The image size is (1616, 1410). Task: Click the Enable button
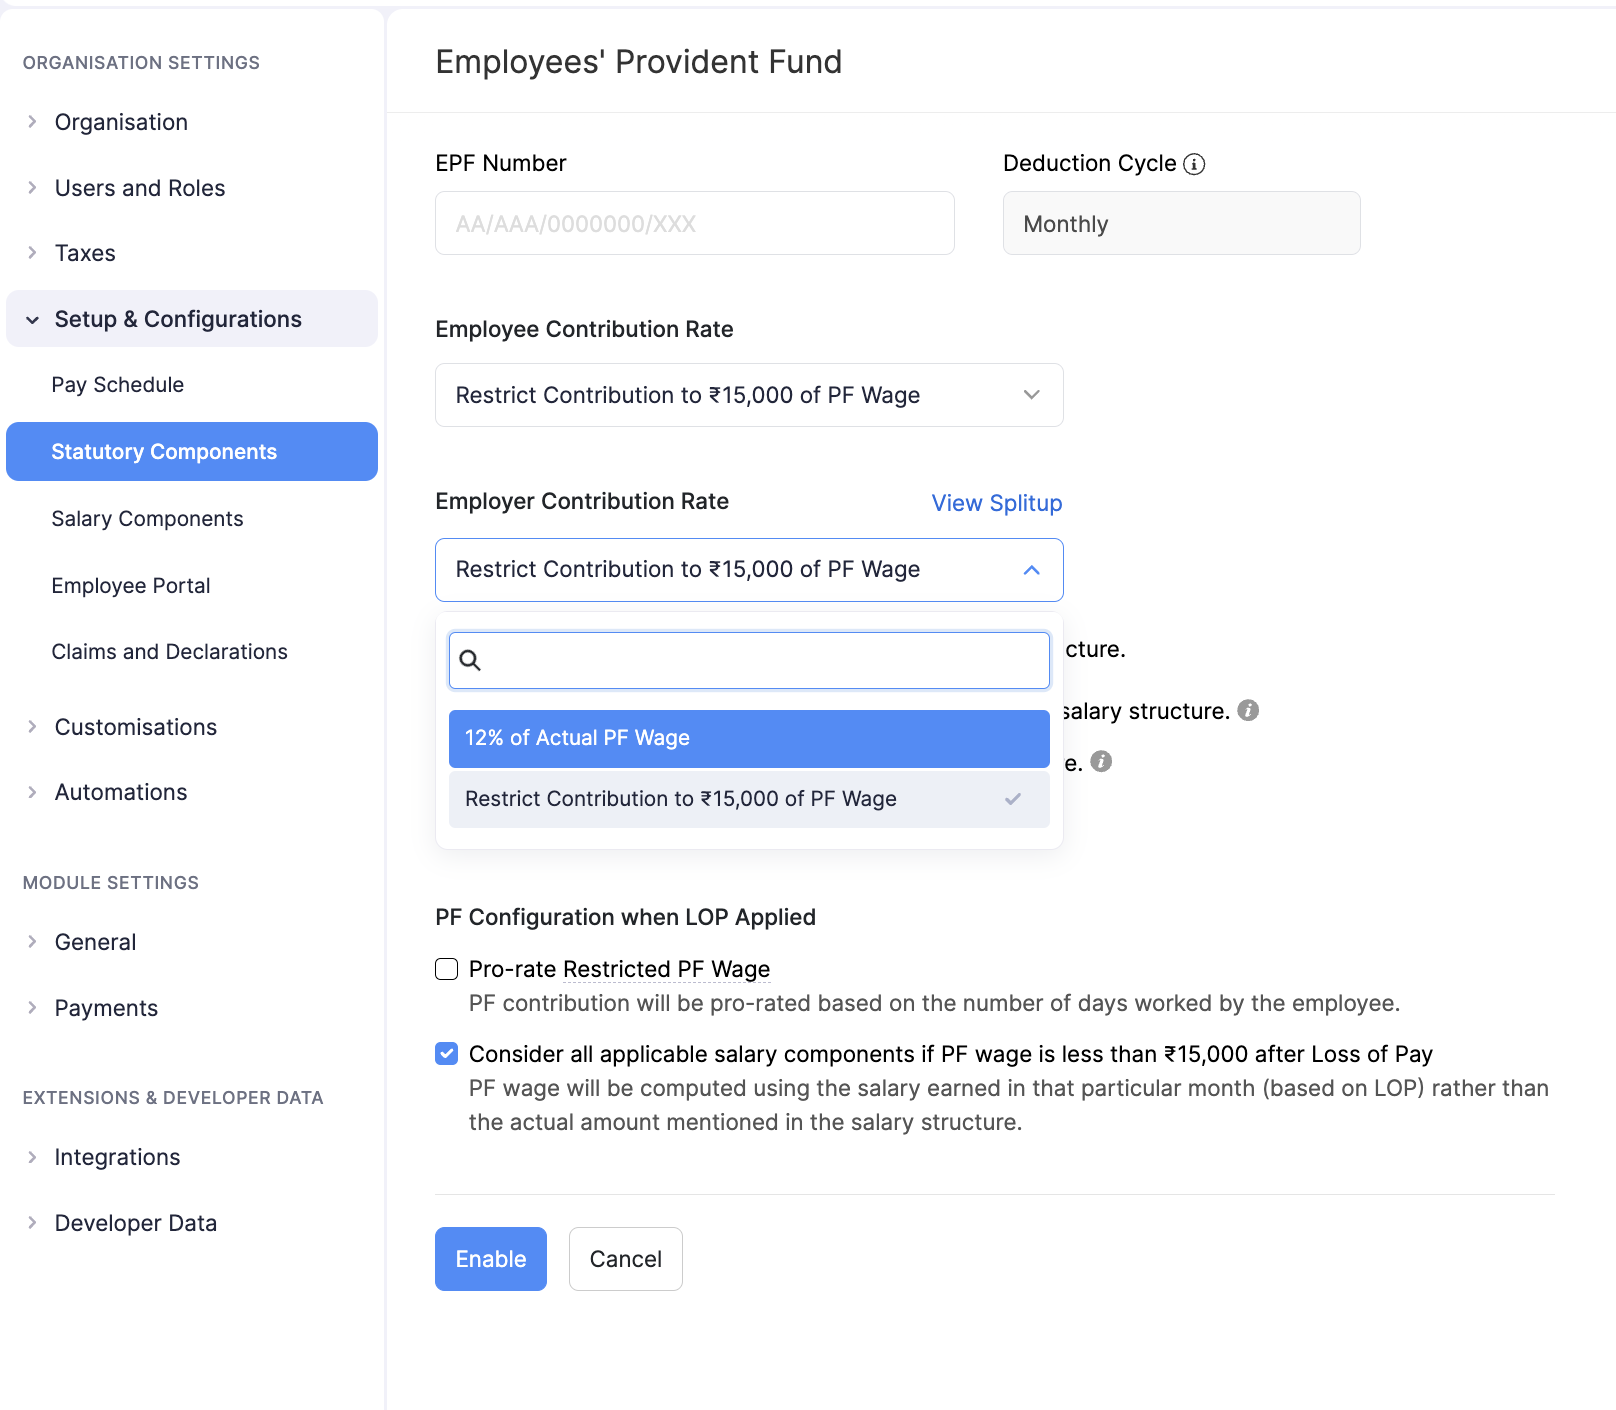[x=490, y=1259]
